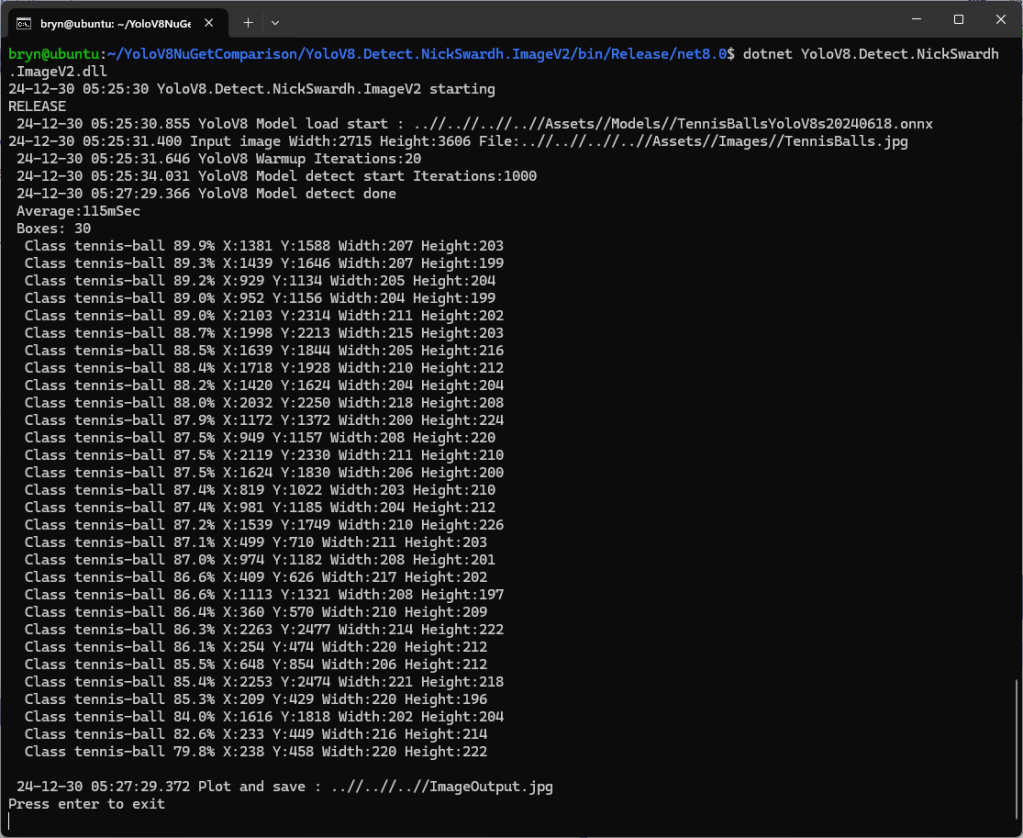Click the terminal icon on the tab
This screenshot has height=838, width=1023.
[x=25, y=22]
